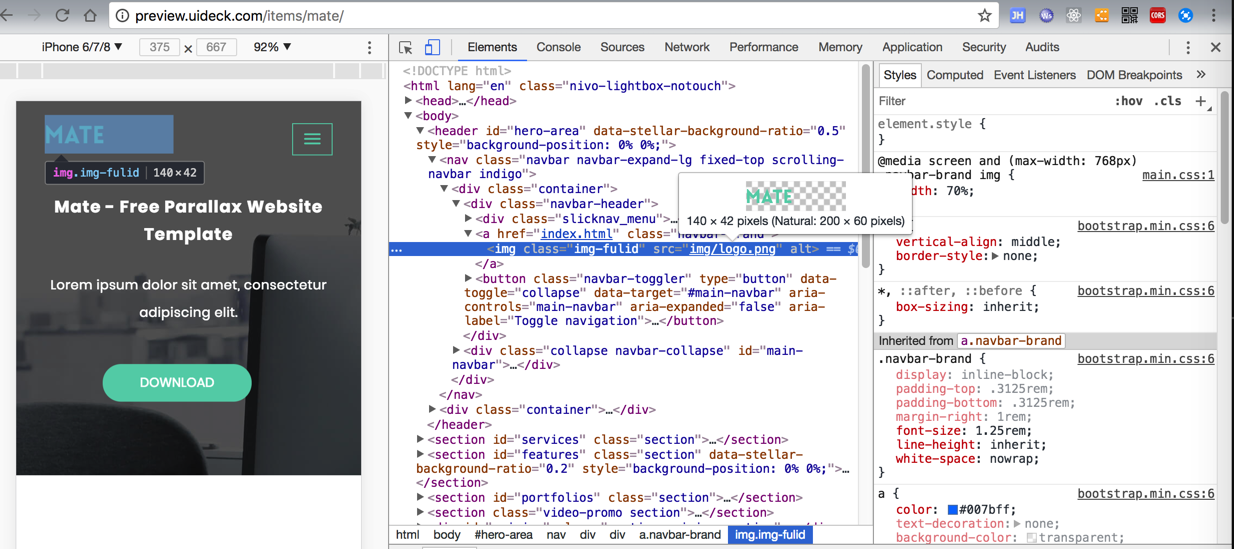Reload the page in the browser
This screenshot has width=1234, height=549.
[62, 15]
